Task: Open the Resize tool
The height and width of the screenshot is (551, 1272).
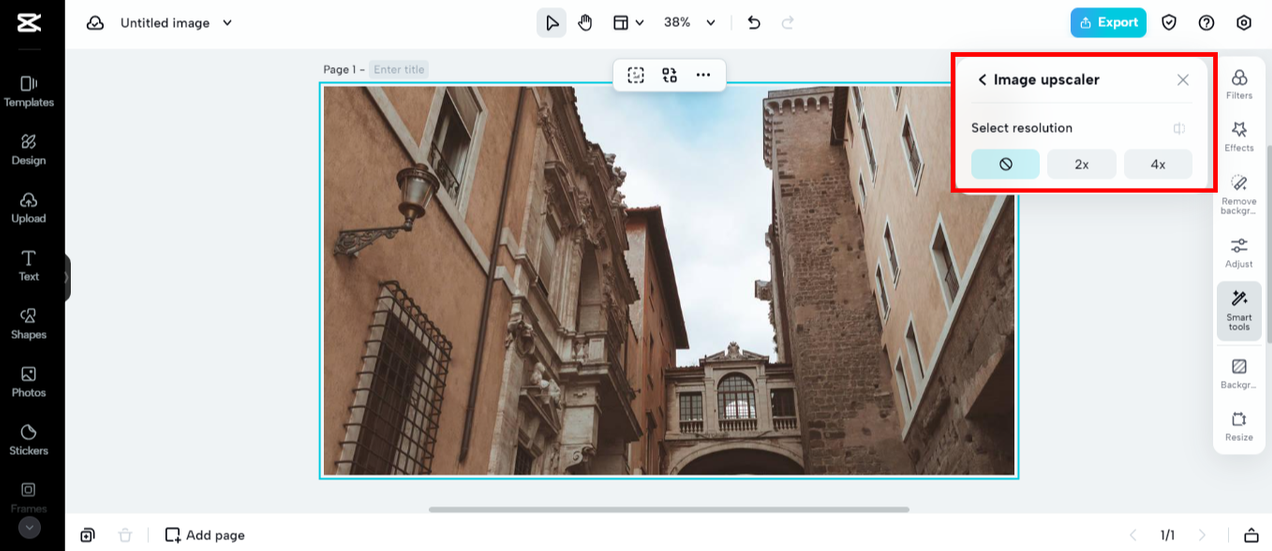Action: click(x=1239, y=426)
